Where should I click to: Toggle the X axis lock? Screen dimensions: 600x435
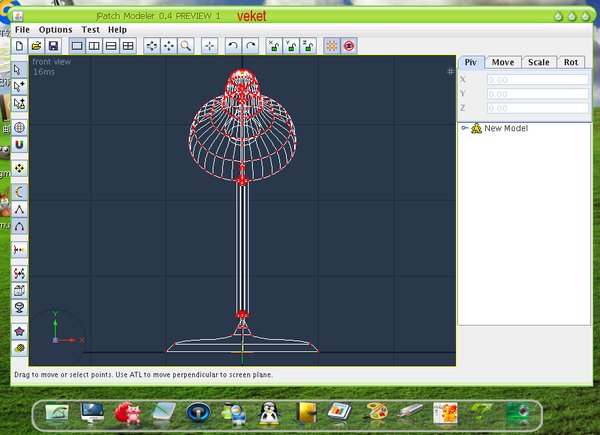pos(274,46)
